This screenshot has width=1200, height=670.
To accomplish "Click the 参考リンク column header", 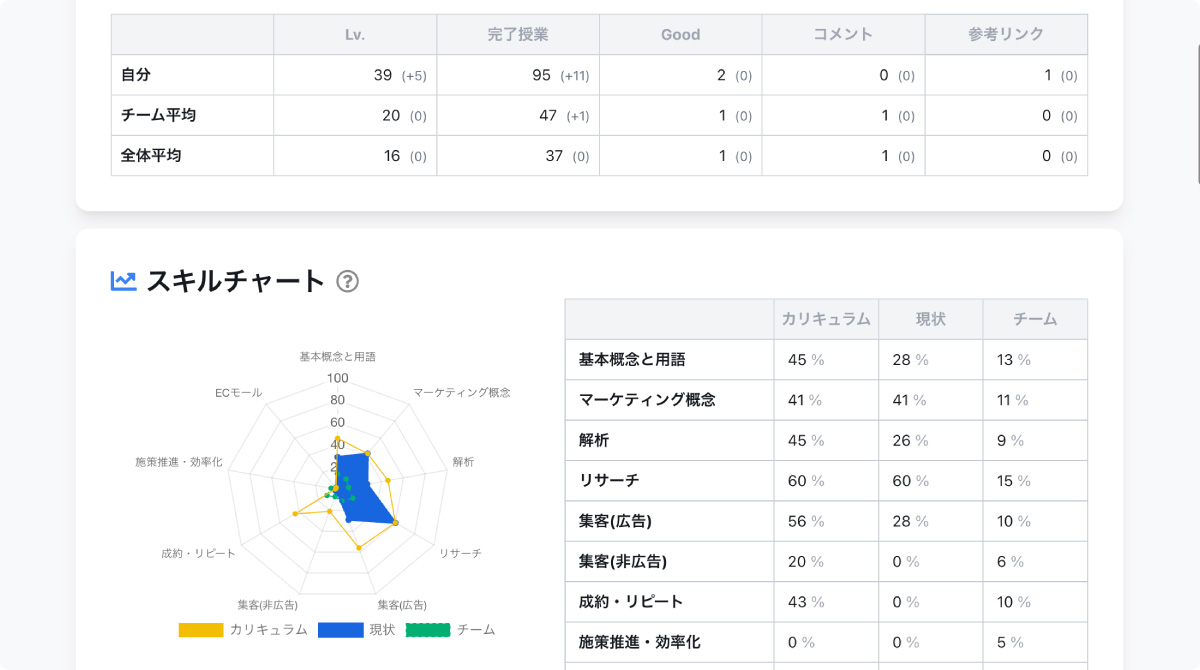I will pyautogui.click(x=1006, y=34).
